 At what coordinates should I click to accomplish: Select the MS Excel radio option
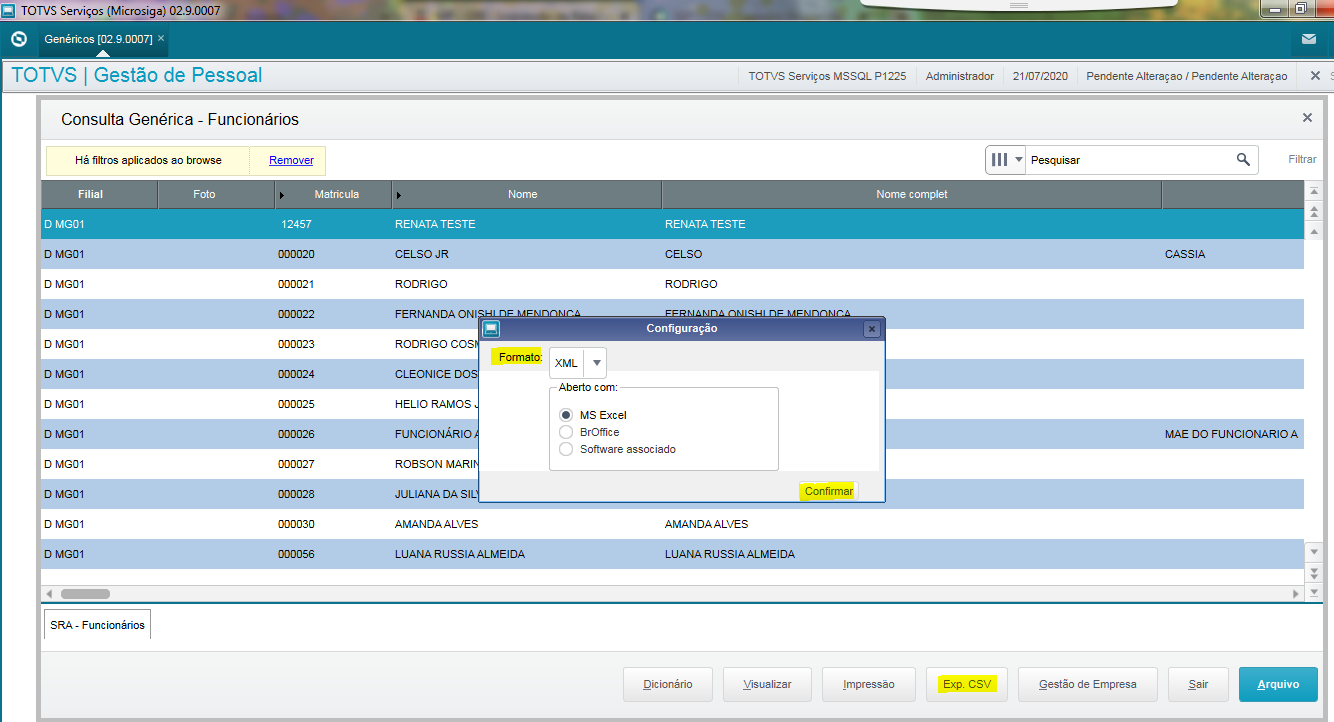pos(566,415)
